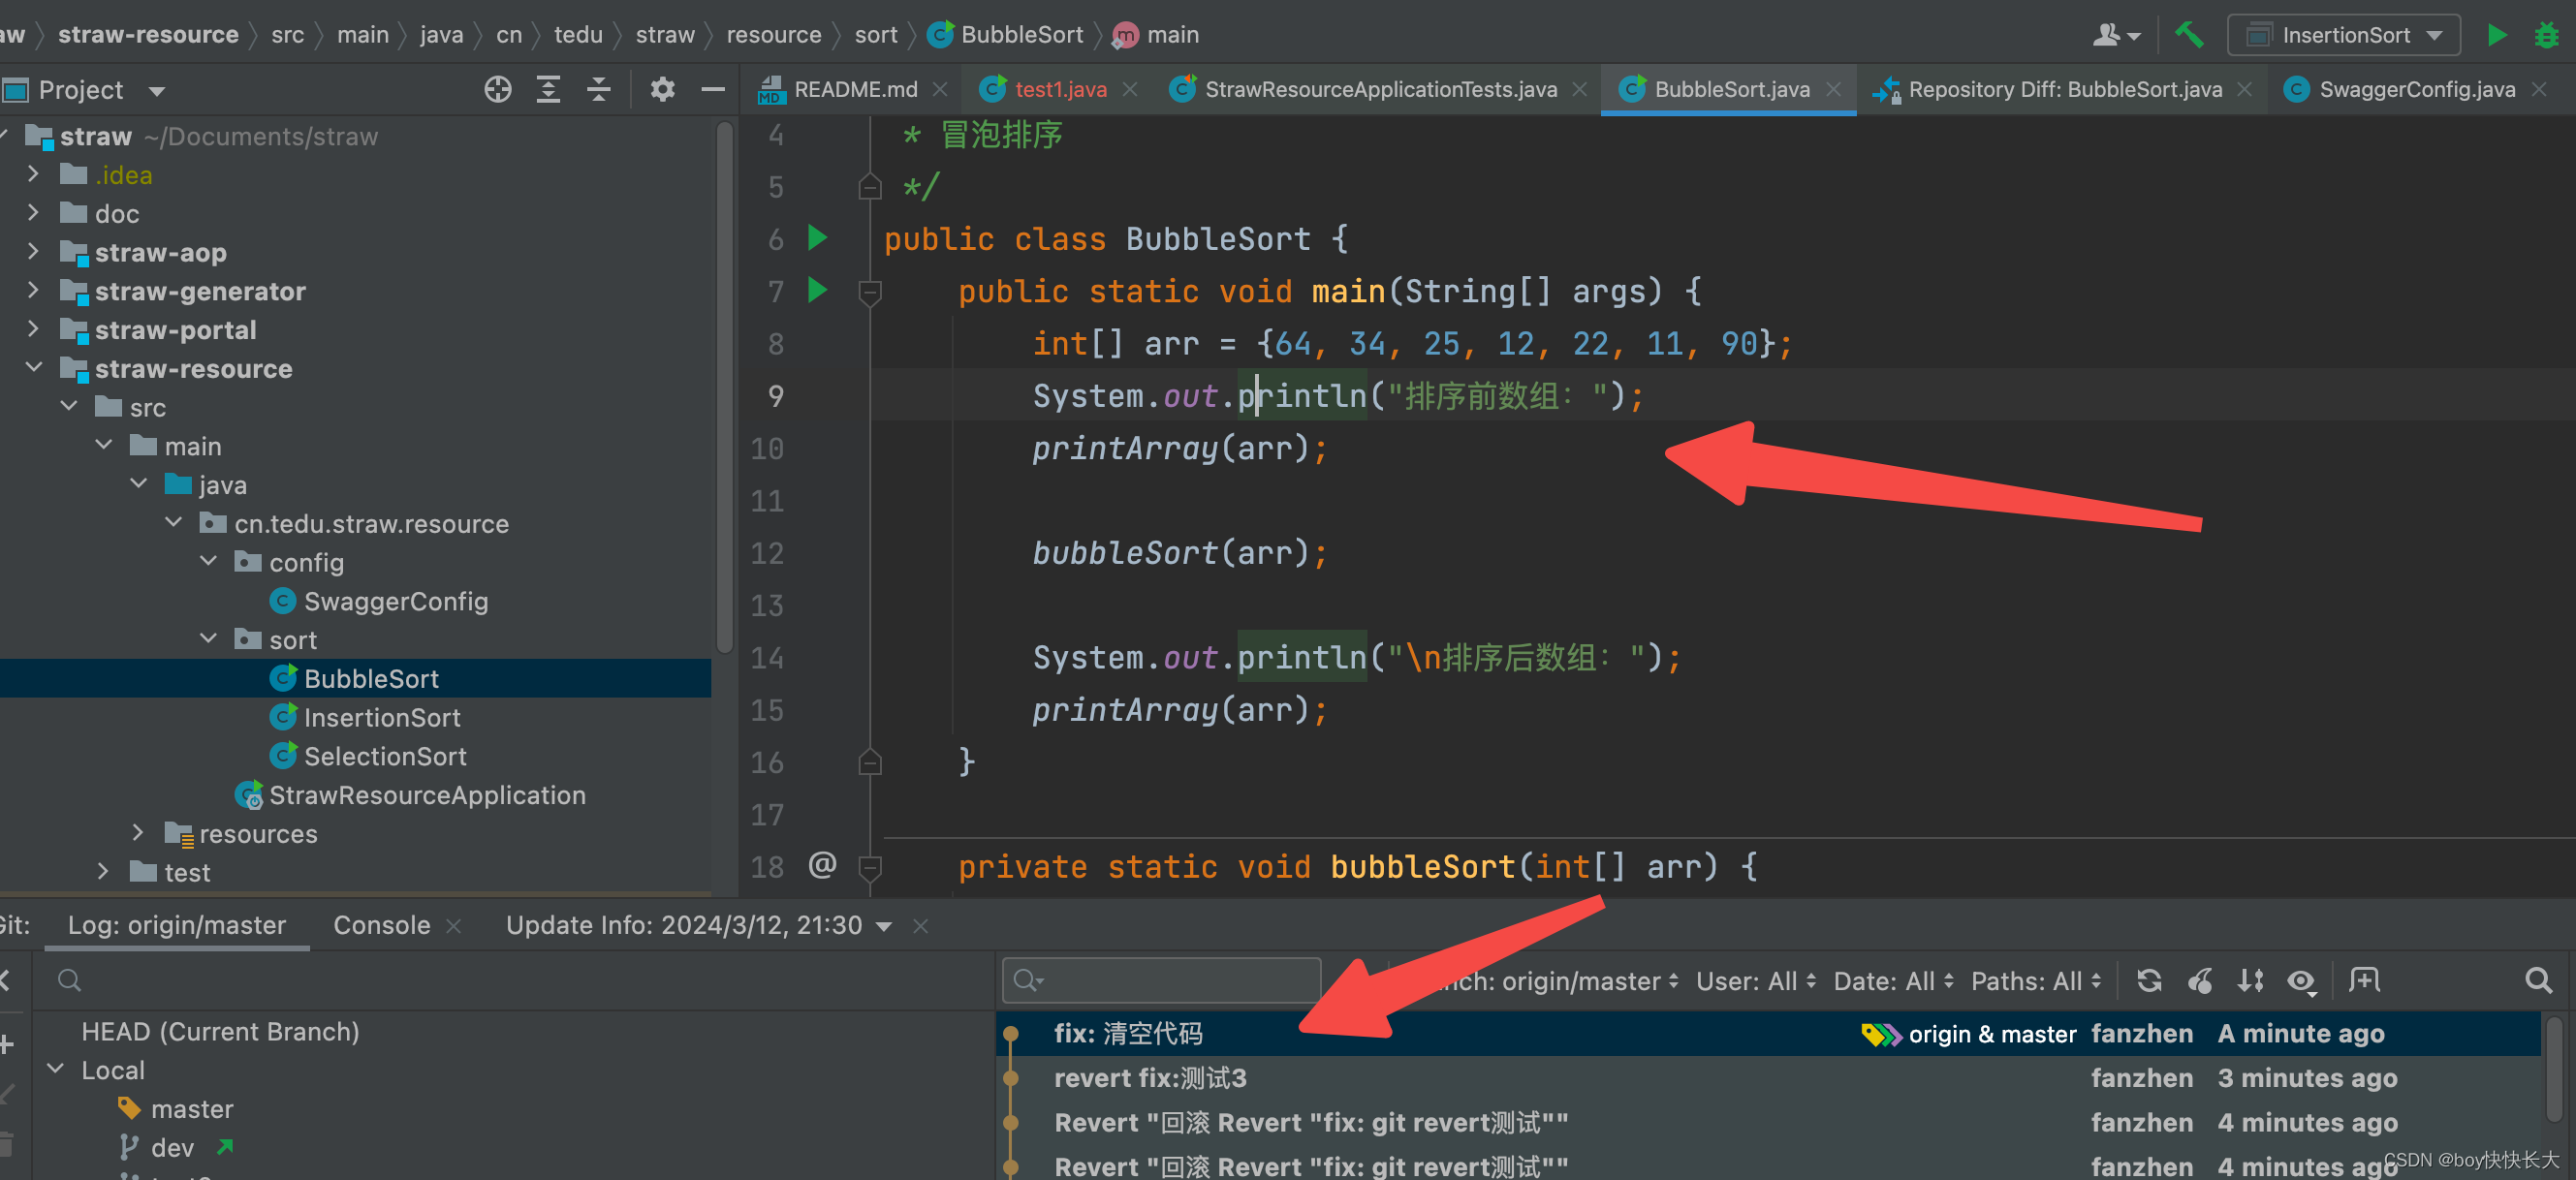The width and height of the screenshot is (2576, 1180).
Task: Click the IntelliSort icon in Git log toolbar
Action: (2250, 980)
